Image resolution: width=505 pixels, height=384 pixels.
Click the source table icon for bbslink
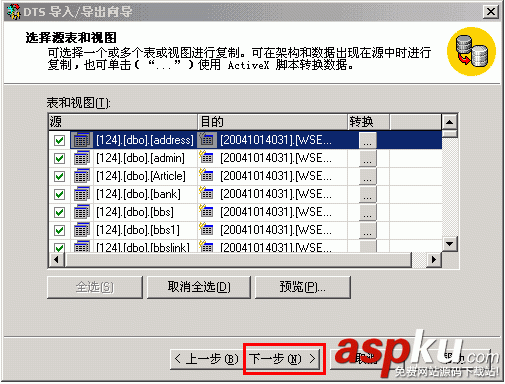tap(82, 246)
